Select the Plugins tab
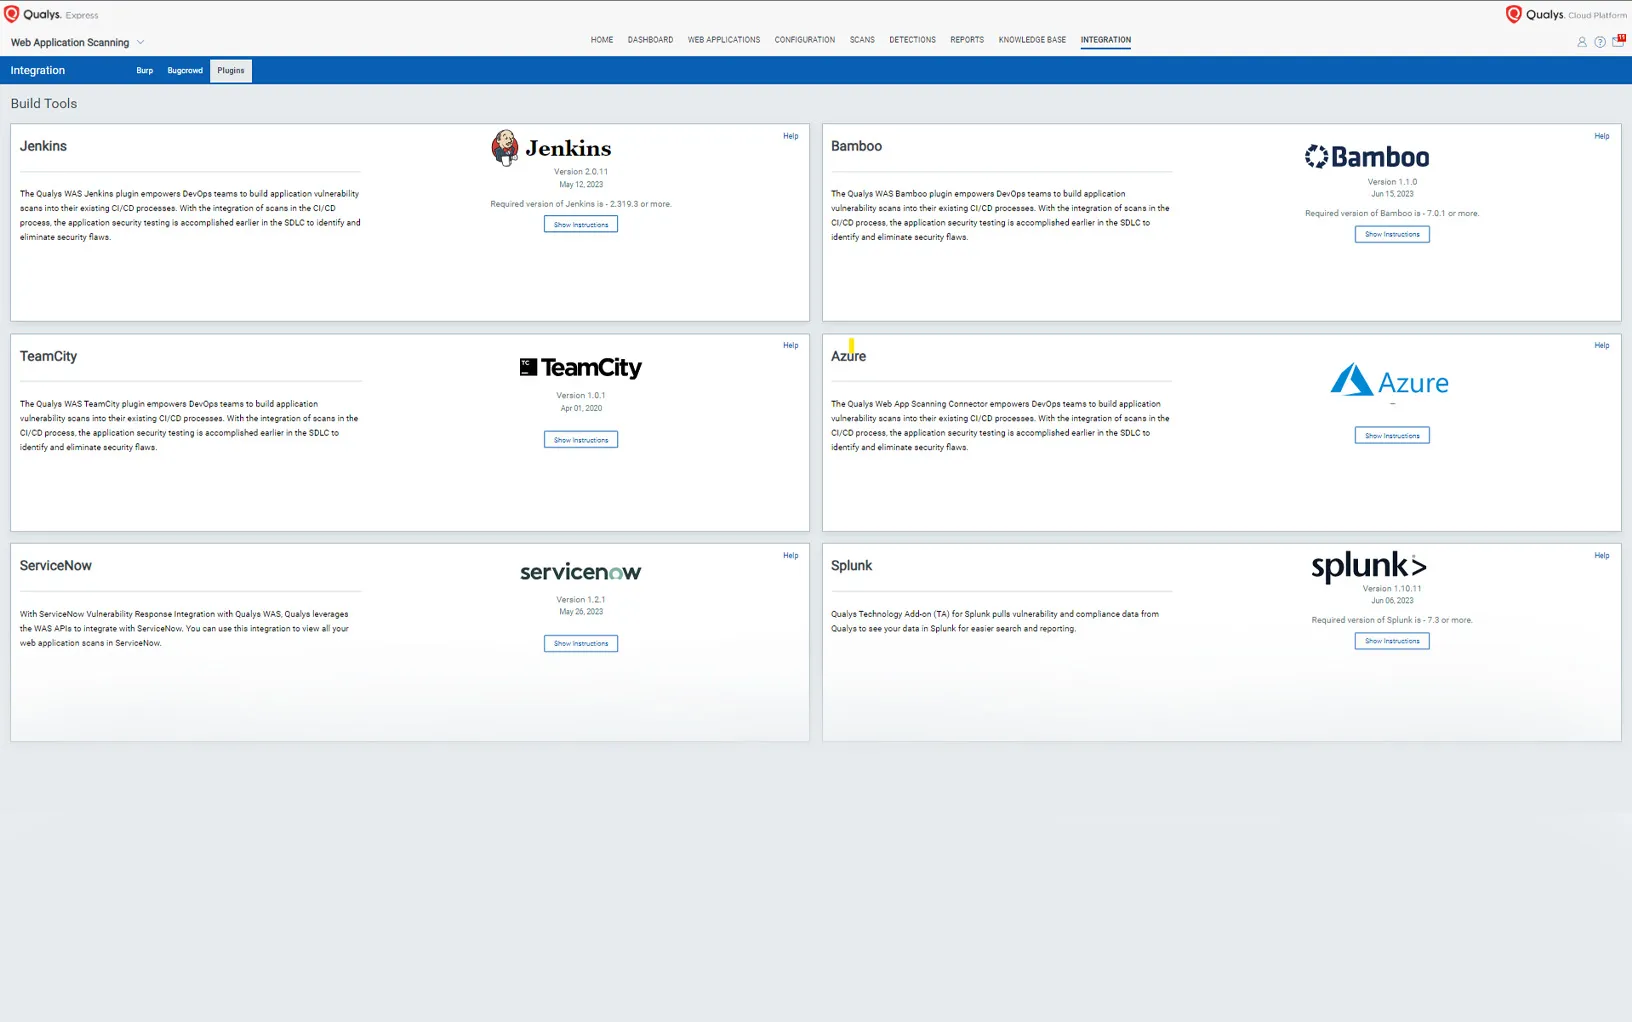The height and width of the screenshot is (1022, 1632). 231,71
